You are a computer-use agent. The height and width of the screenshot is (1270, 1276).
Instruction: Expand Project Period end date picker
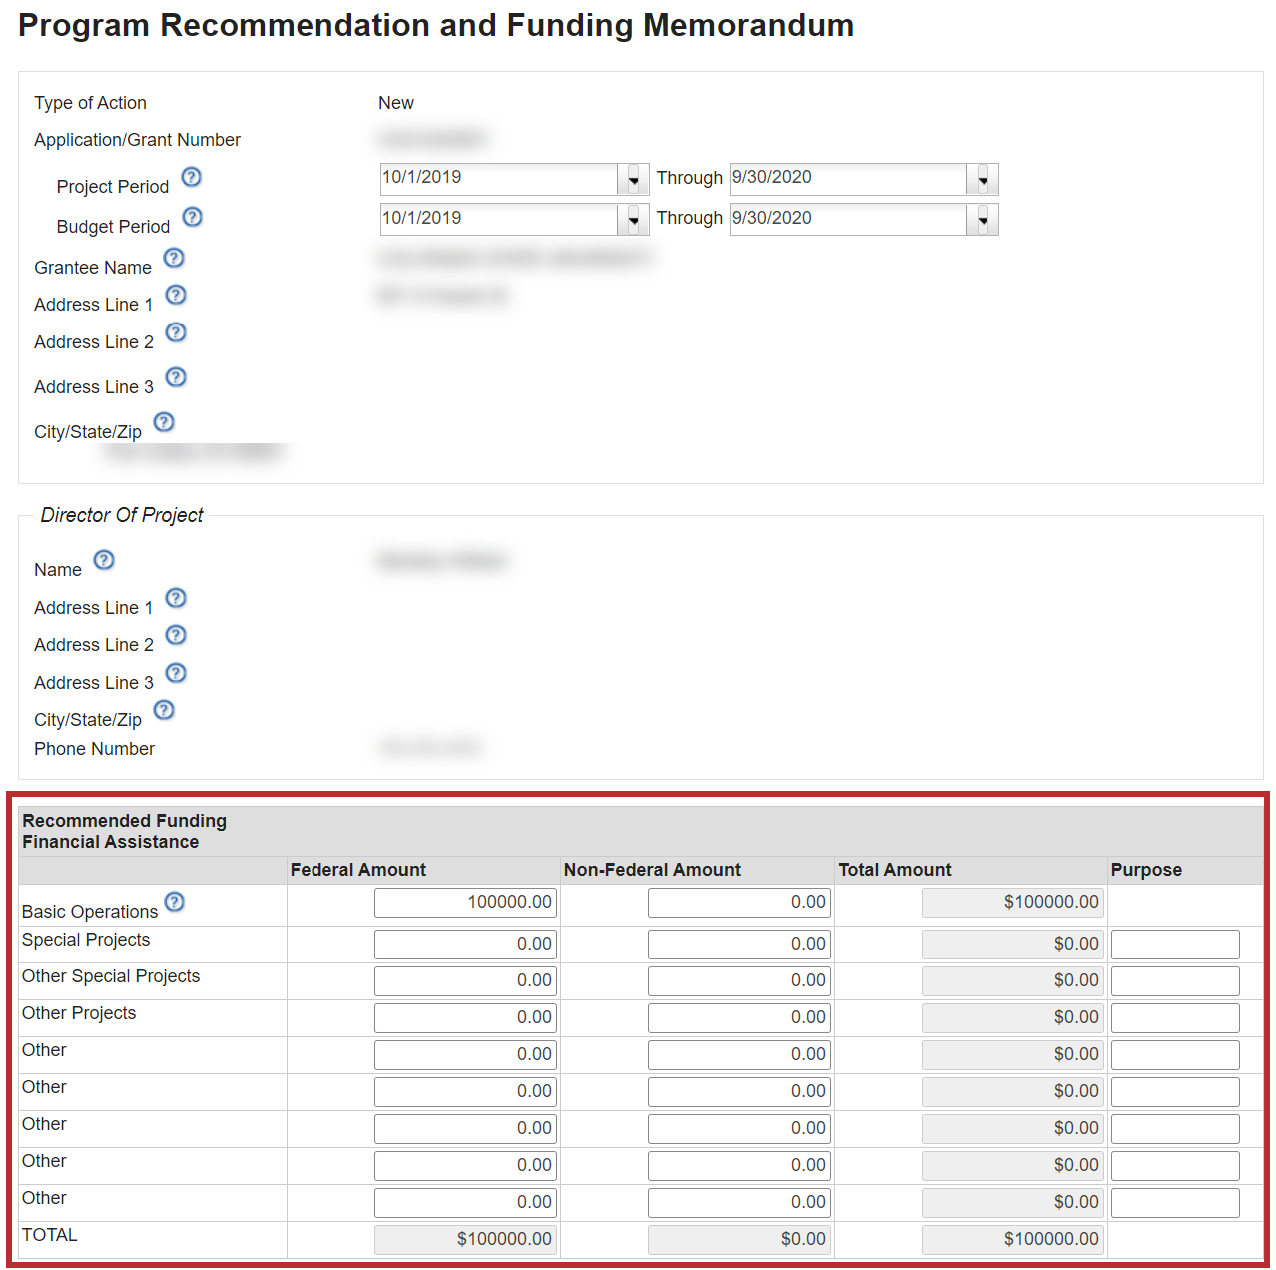pyautogui.click(x=982, y=180)
